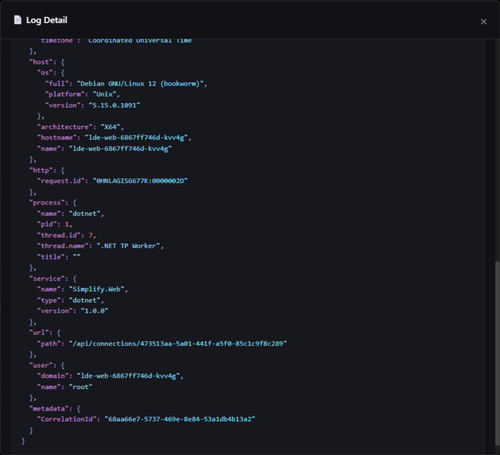Image resolution: width=500 pixels, height=455 pixels.
Task: Click the Log Detail title text
Action: 47,20
